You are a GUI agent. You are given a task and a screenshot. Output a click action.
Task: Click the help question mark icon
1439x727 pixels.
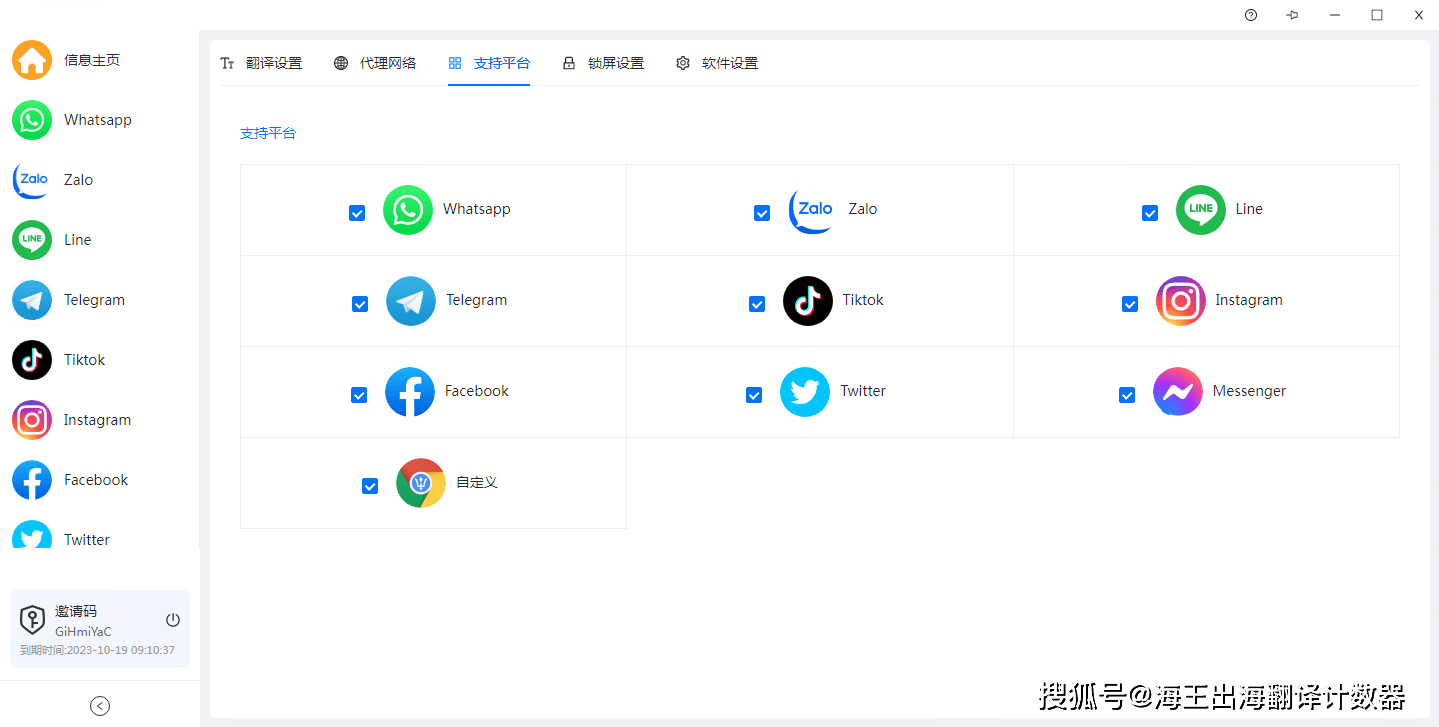(1251, 15)
